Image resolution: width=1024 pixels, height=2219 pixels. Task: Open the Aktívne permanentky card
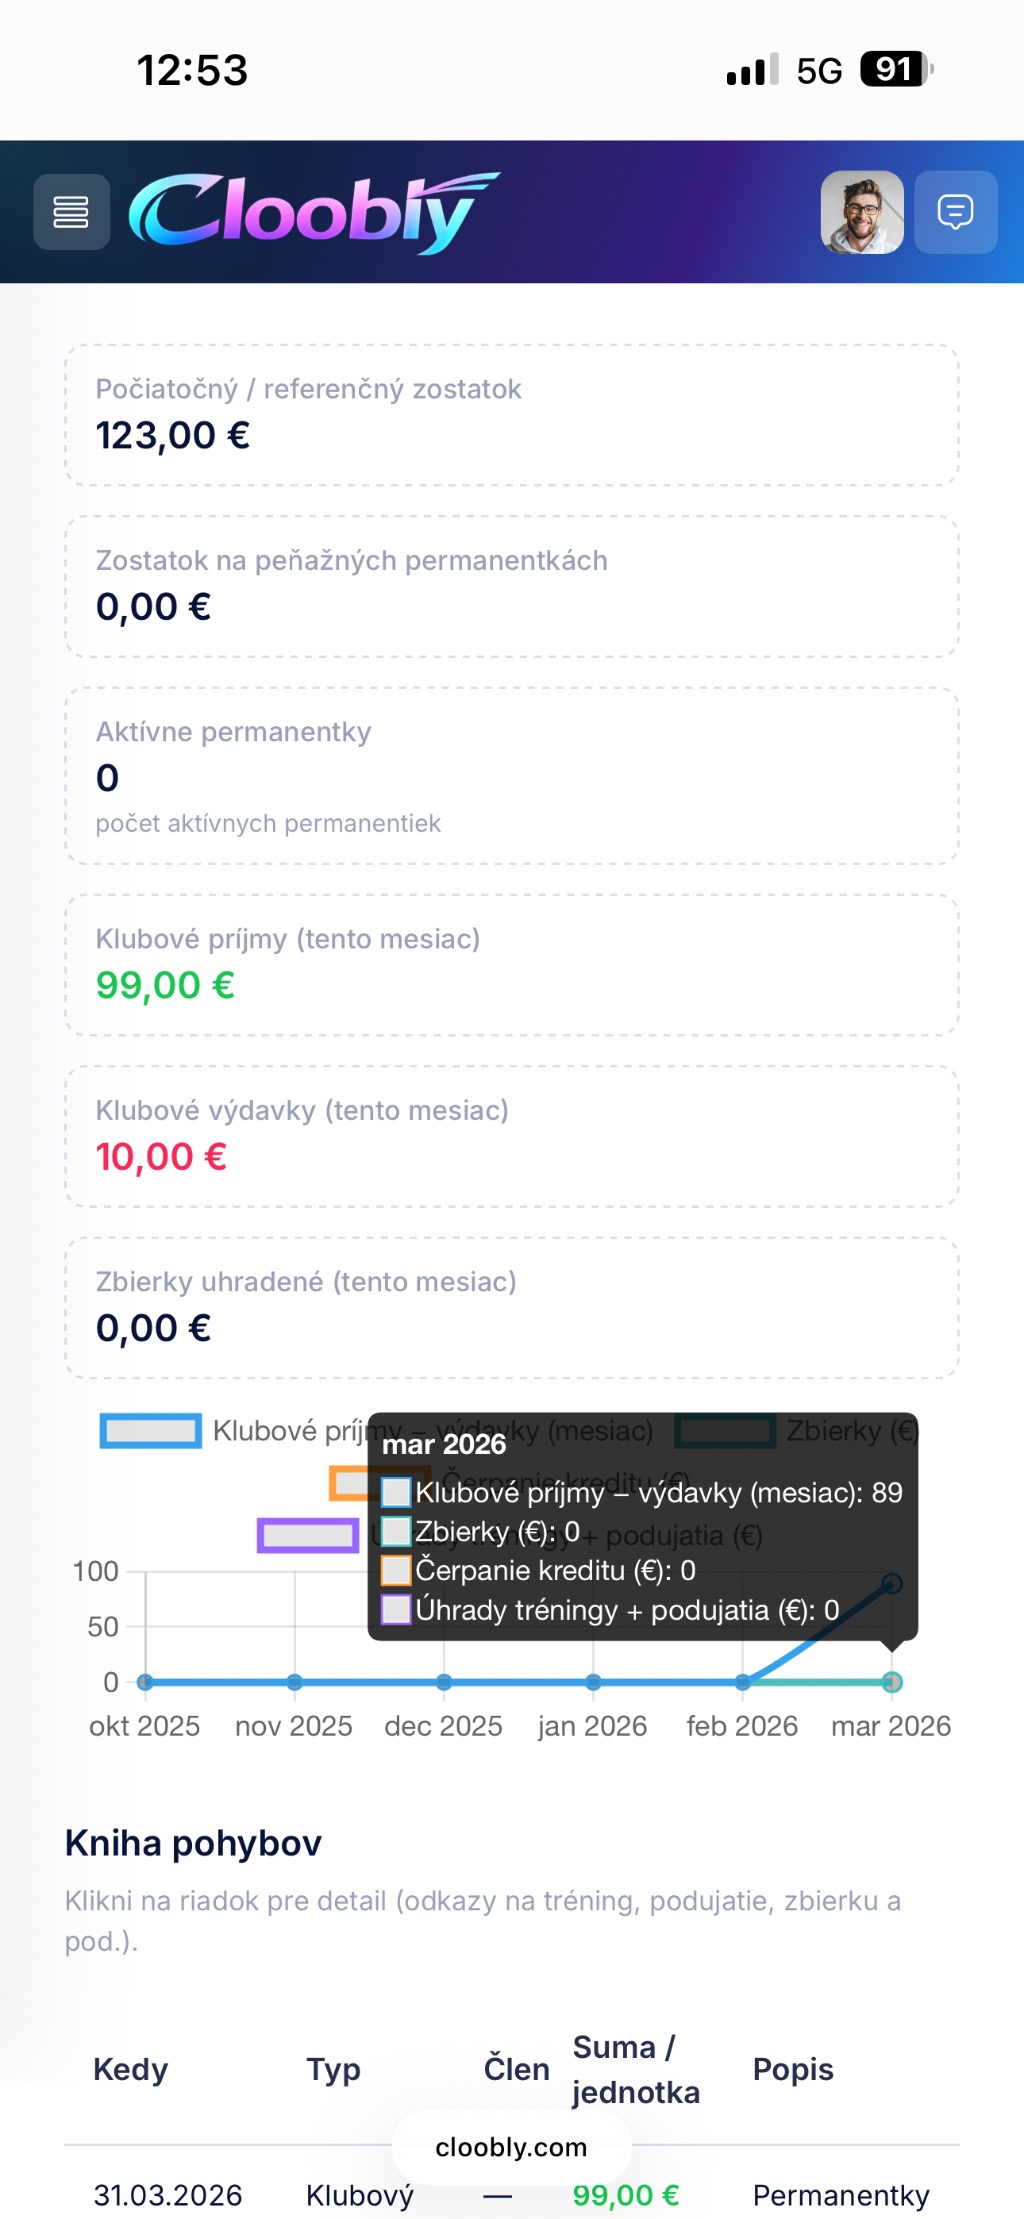click(x=512, y=776)
